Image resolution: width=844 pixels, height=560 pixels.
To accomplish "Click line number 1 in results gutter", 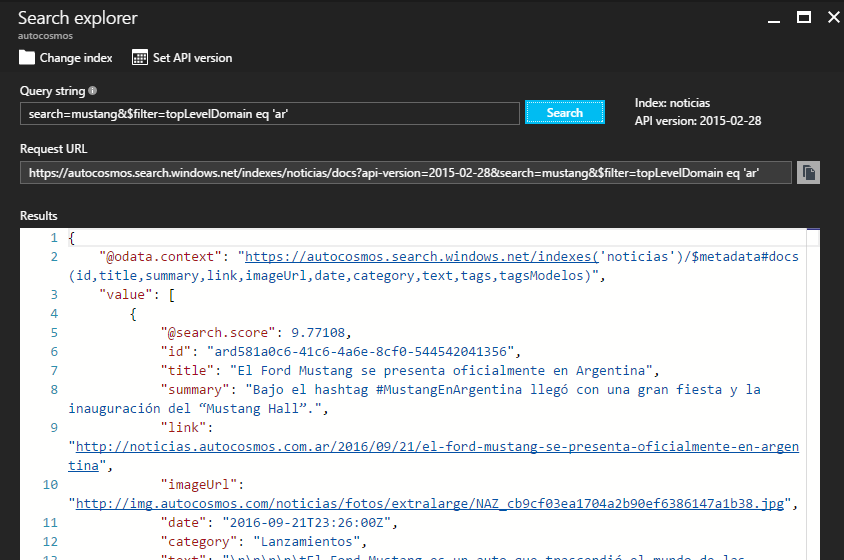I will (x=54, y=237).
